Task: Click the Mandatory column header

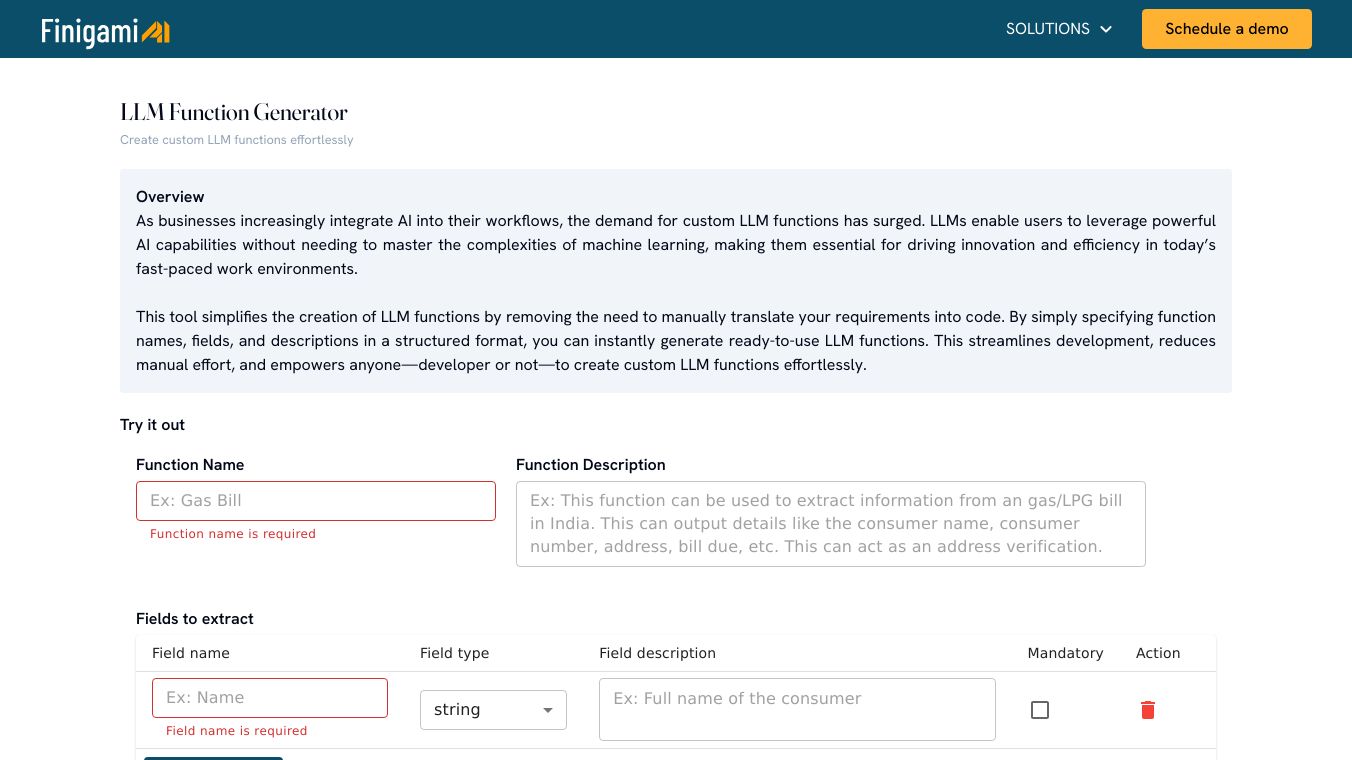Action: coord(1065,653)
